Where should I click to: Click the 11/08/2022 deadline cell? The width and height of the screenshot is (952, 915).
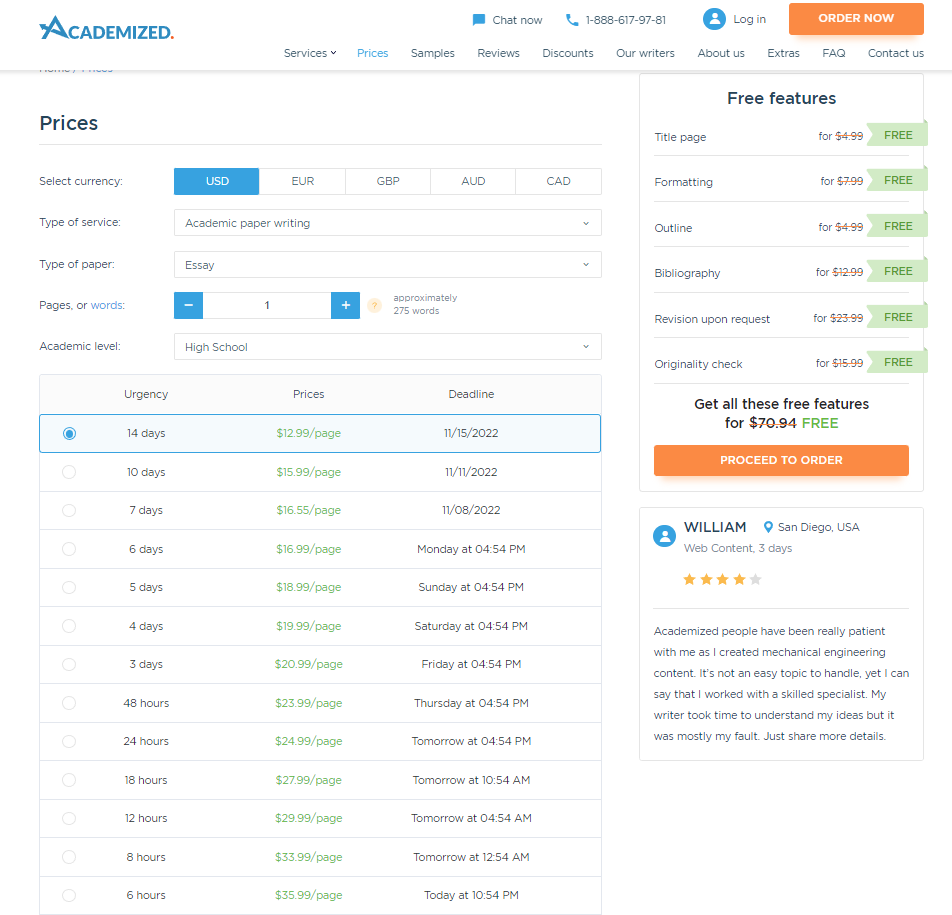point(471,511)
